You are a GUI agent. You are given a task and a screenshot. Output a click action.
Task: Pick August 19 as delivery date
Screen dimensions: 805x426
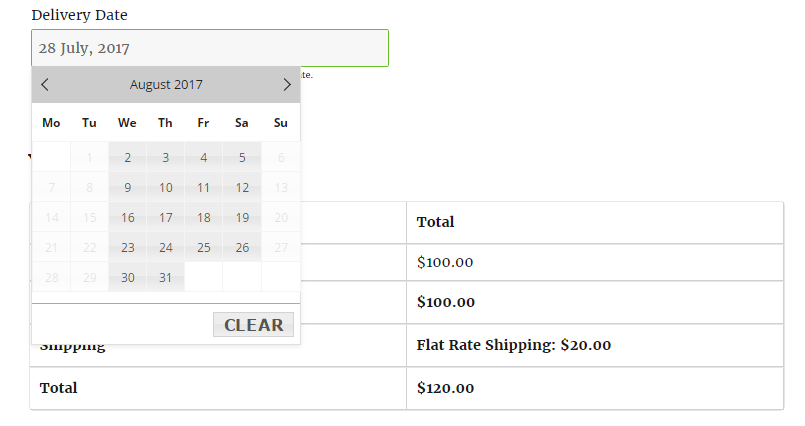pyautogui.click(x=242, y=217)
